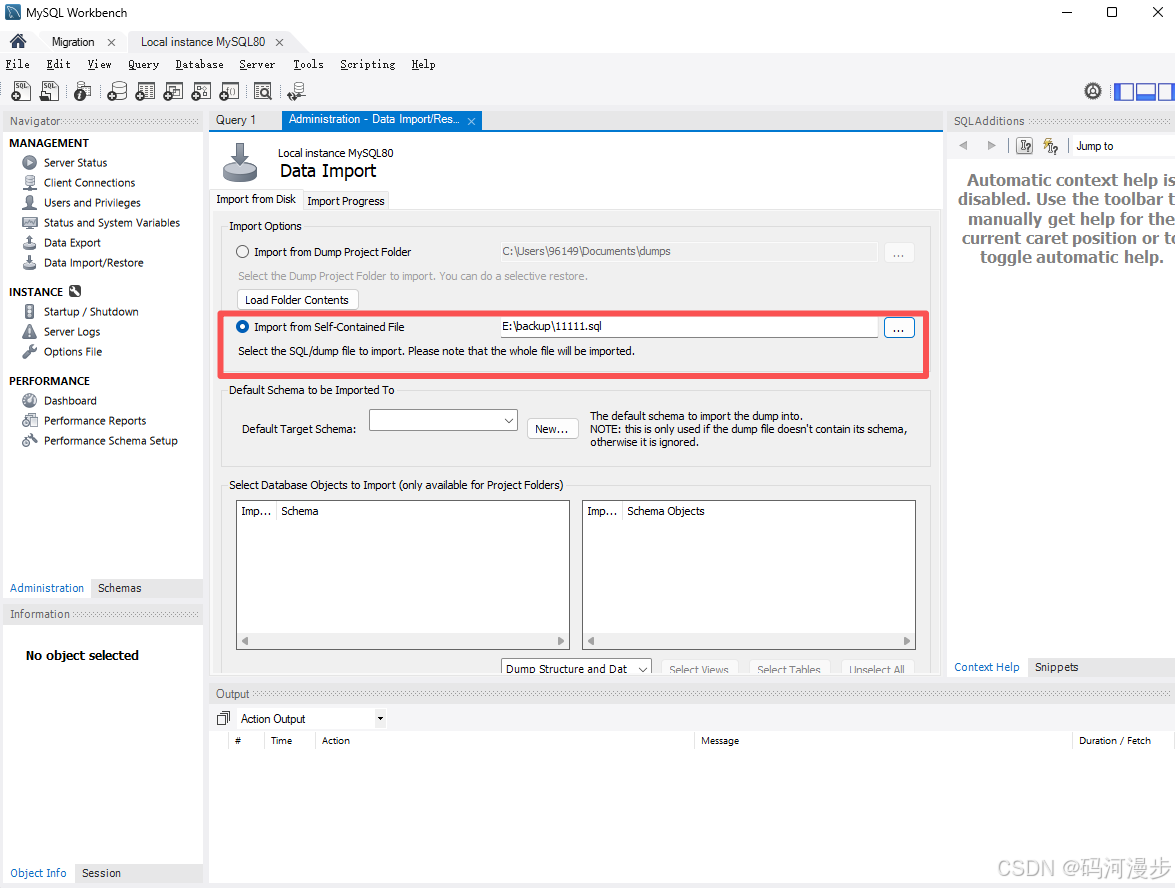Open the Query menu
This screenshot has height=888, width=1175.
point(143,64)
